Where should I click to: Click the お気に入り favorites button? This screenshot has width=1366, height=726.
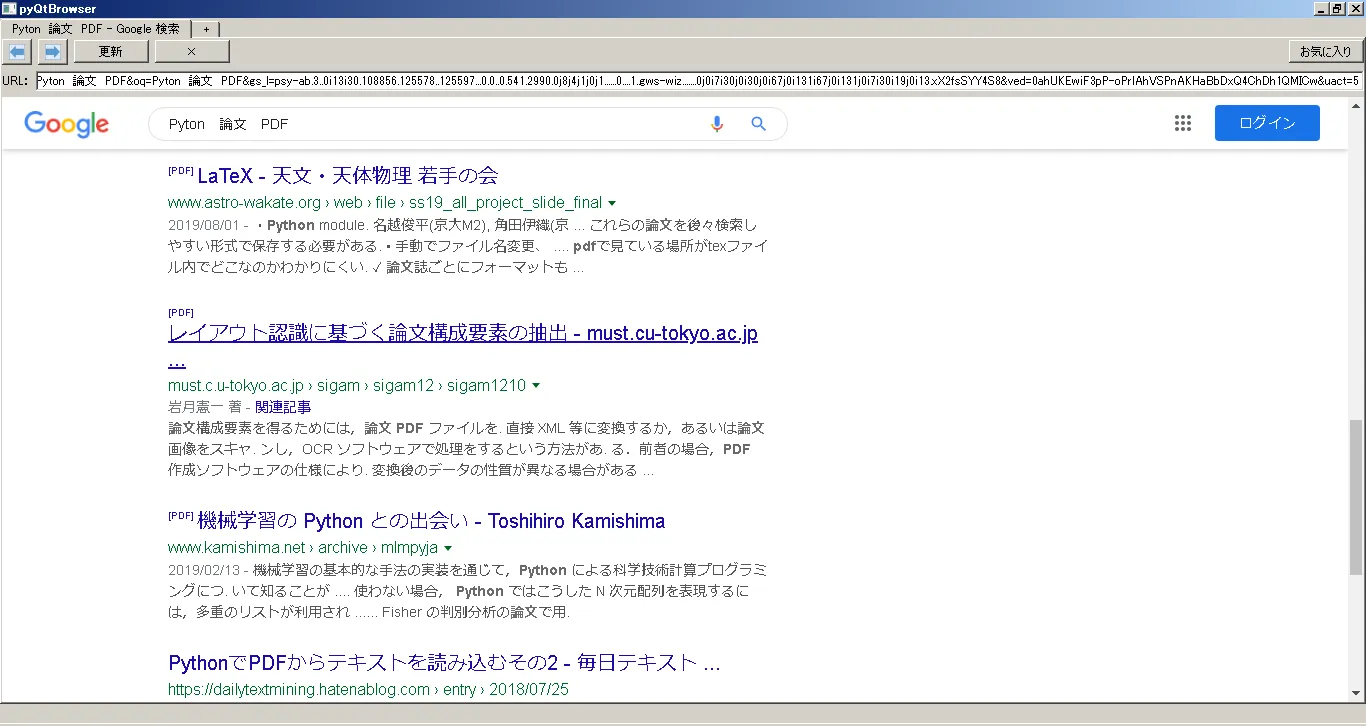pos(1325,51)
